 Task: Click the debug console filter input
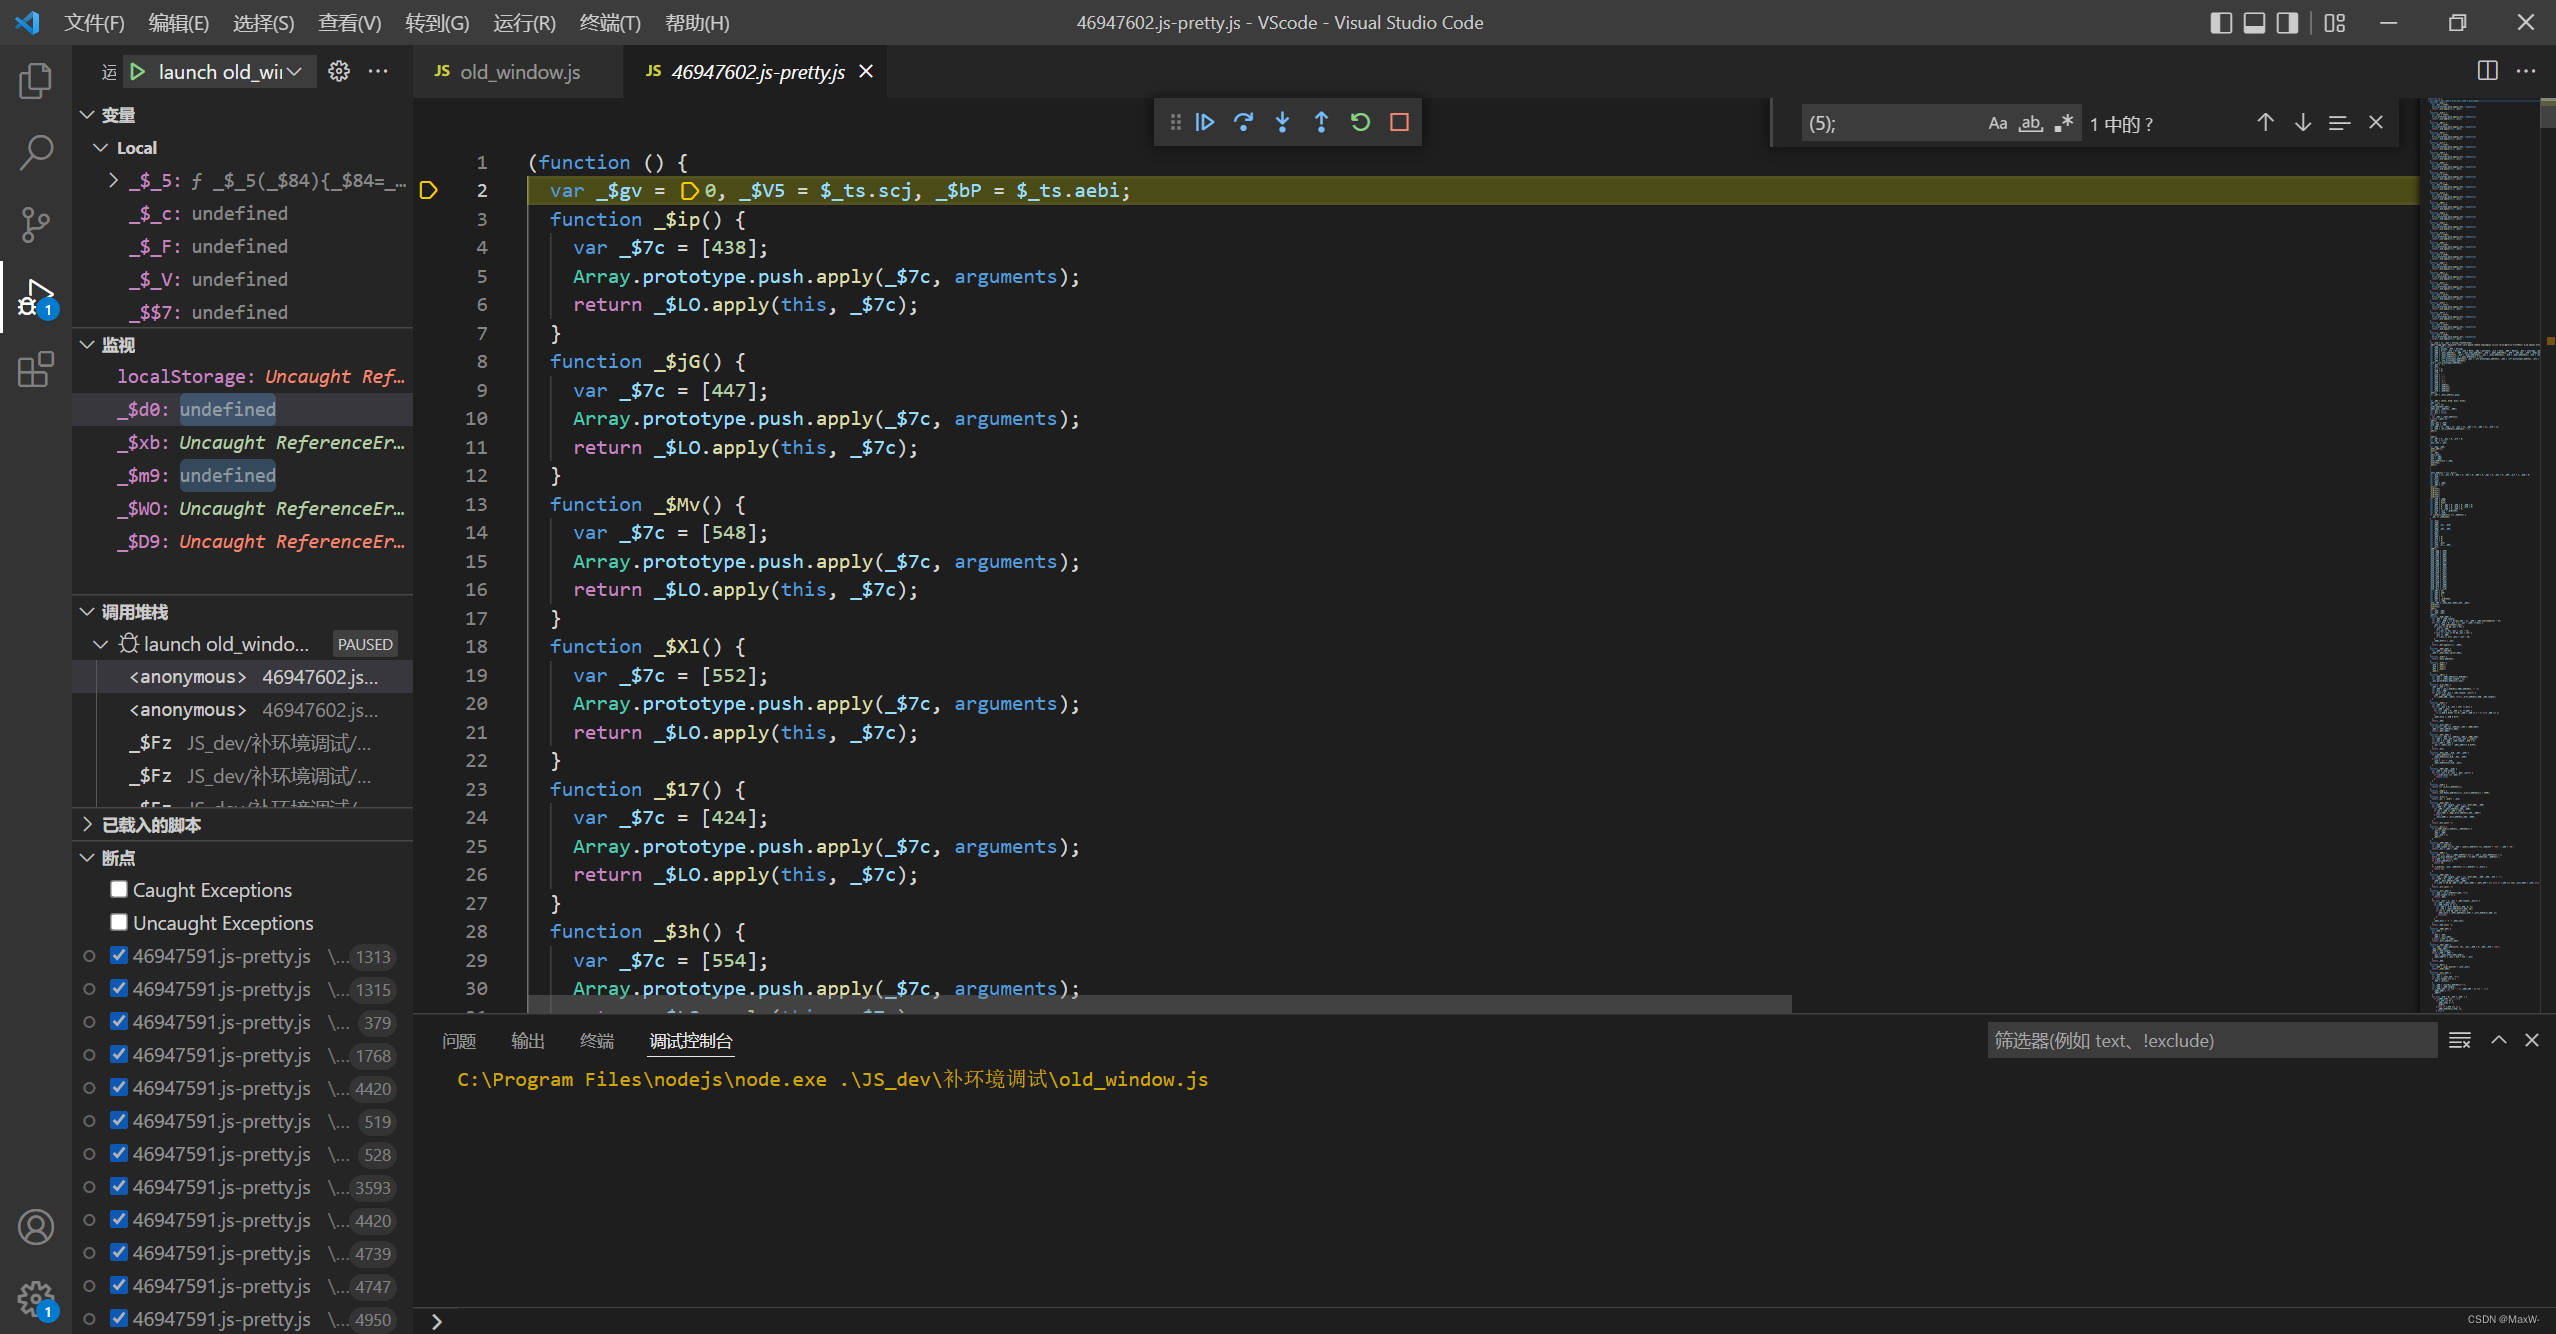point(2210,1041)
